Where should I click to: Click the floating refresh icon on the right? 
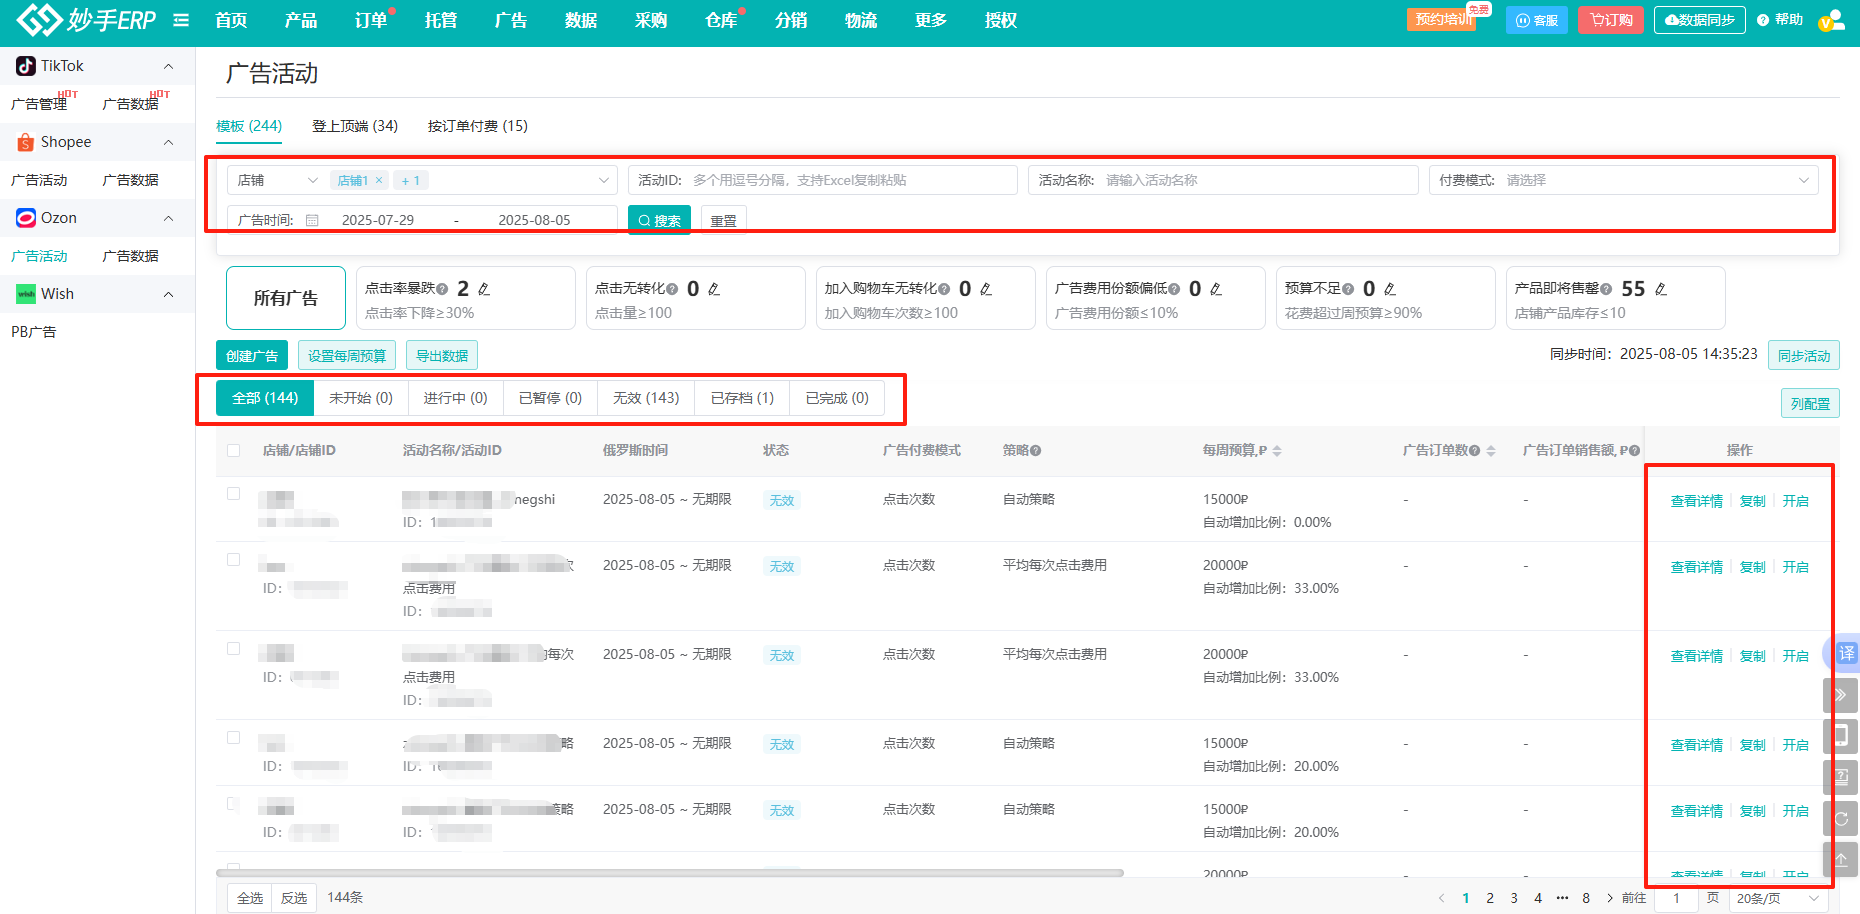click(1841, 818)
